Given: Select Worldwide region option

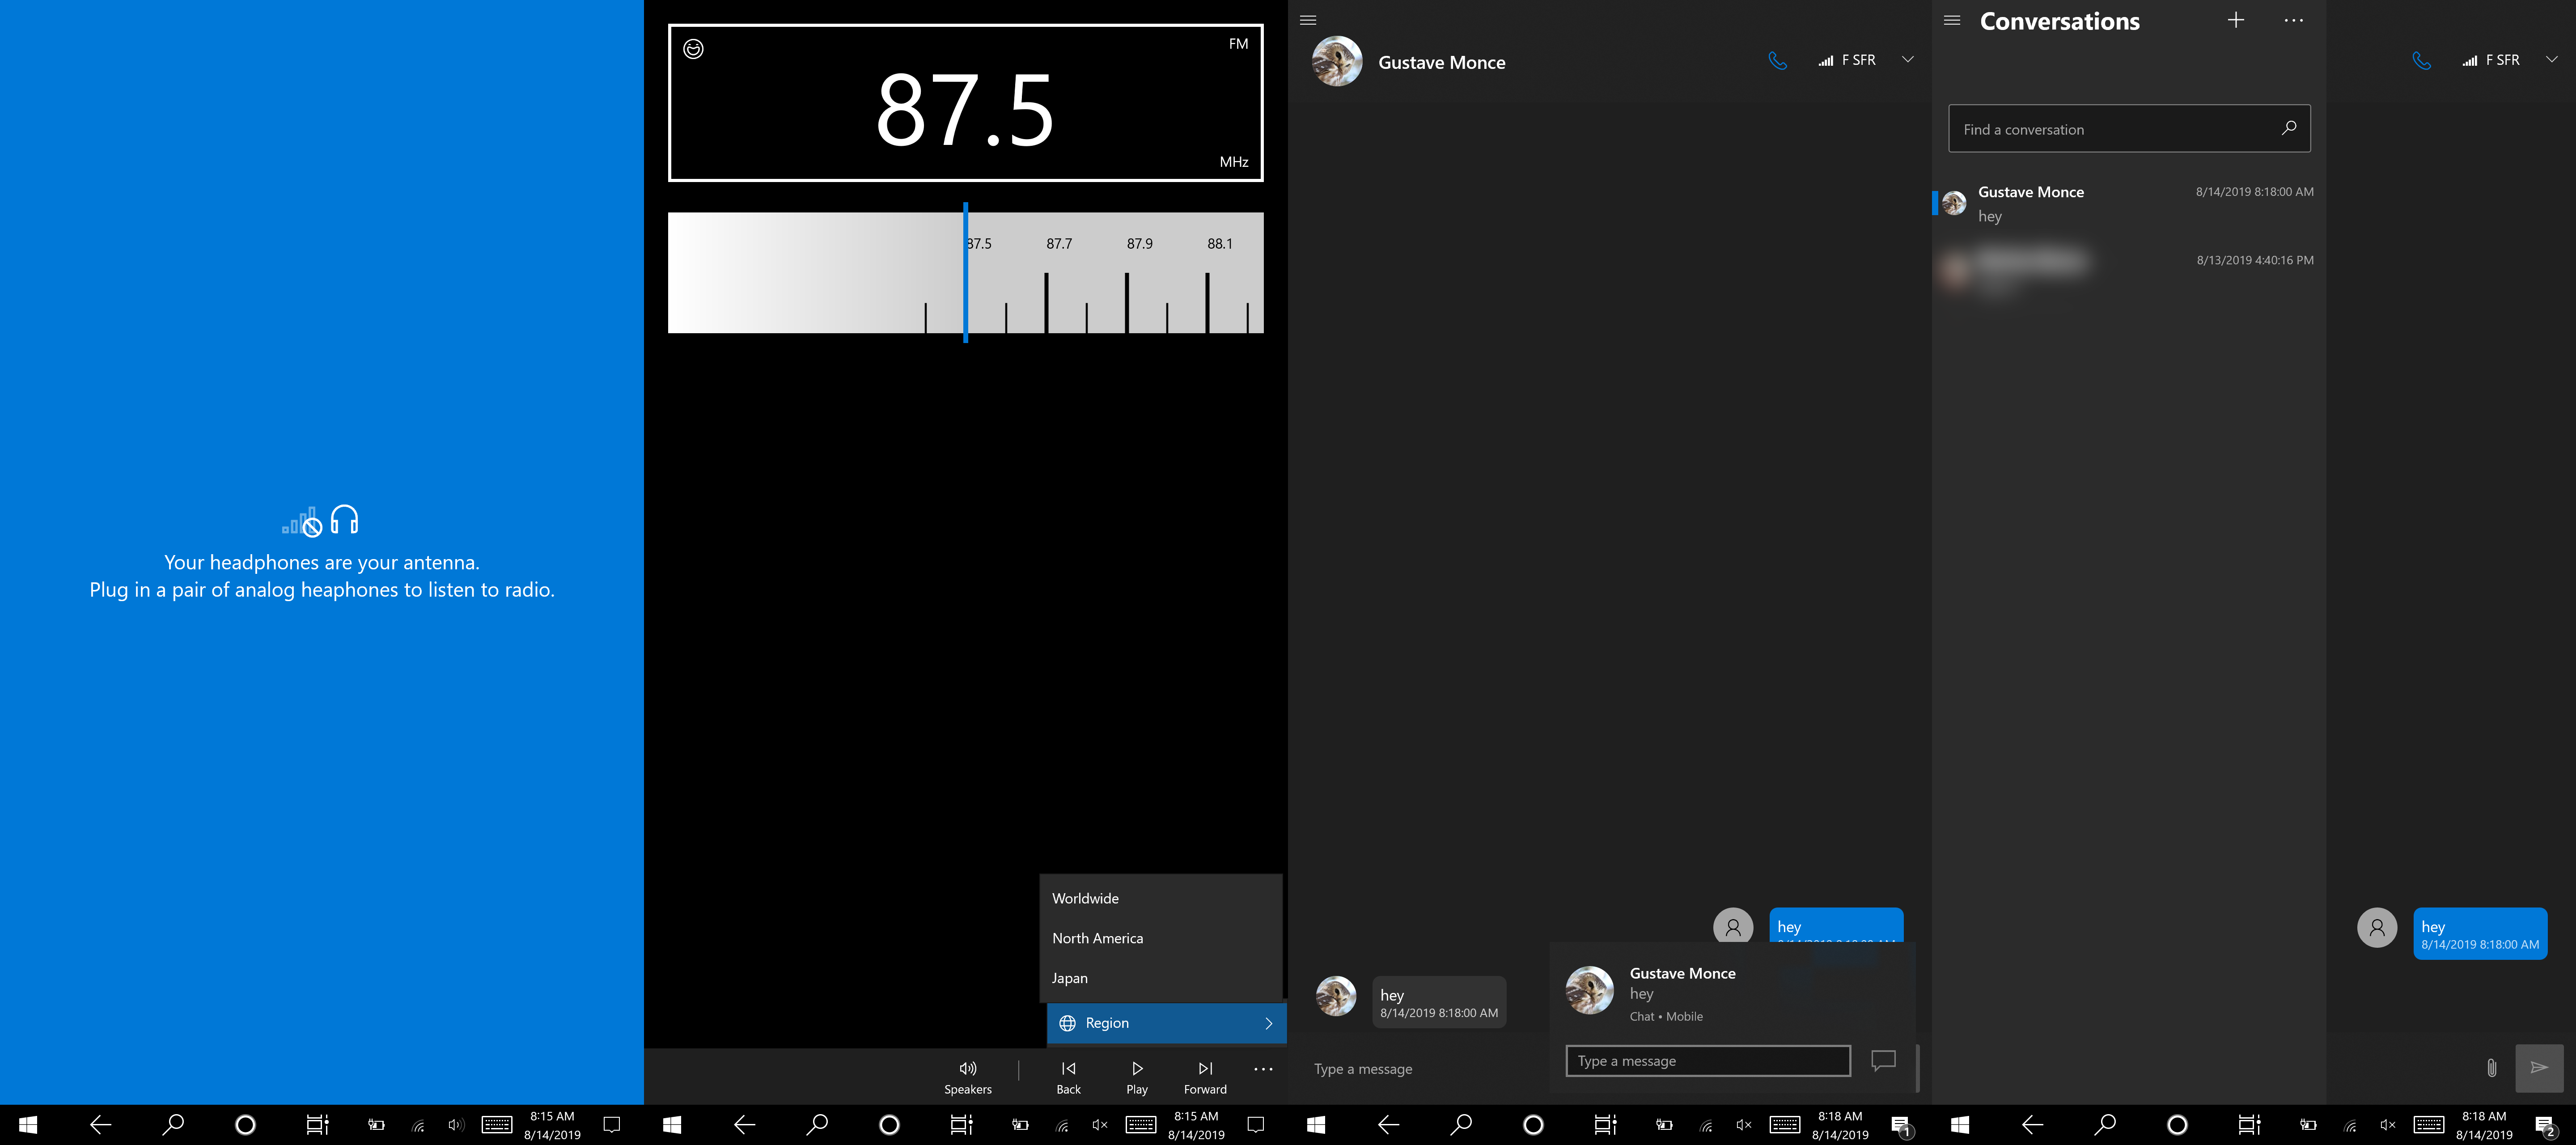Looking at the screenshot, I should (1085, 898).
